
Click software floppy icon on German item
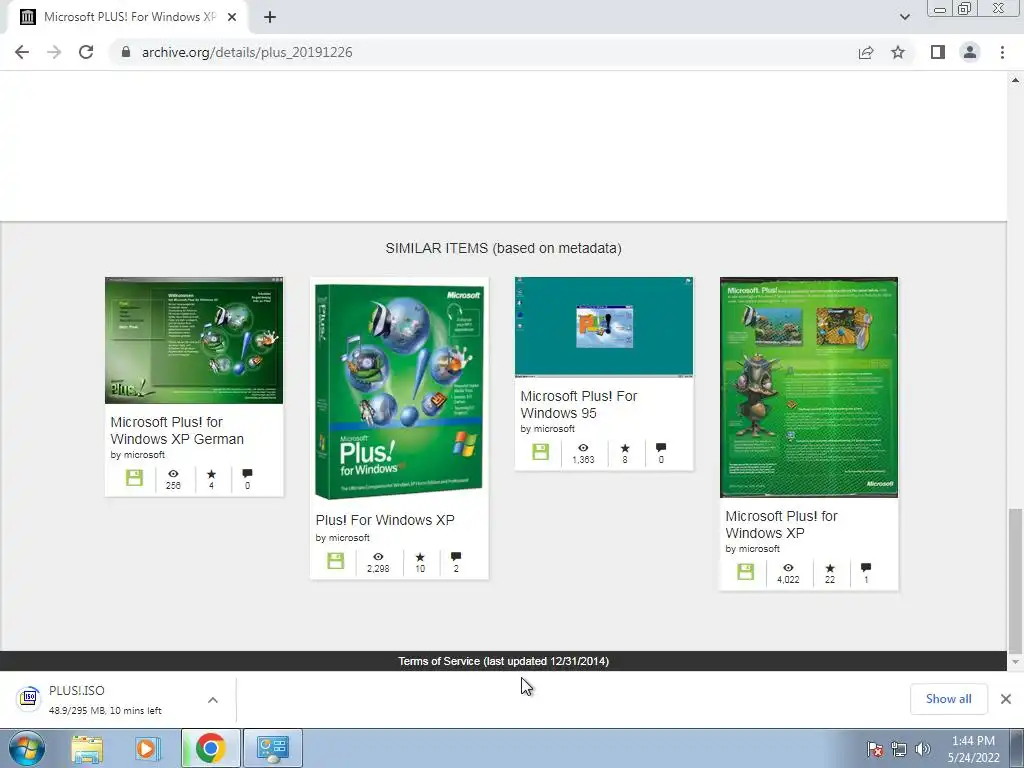click(x=134, y=477)
